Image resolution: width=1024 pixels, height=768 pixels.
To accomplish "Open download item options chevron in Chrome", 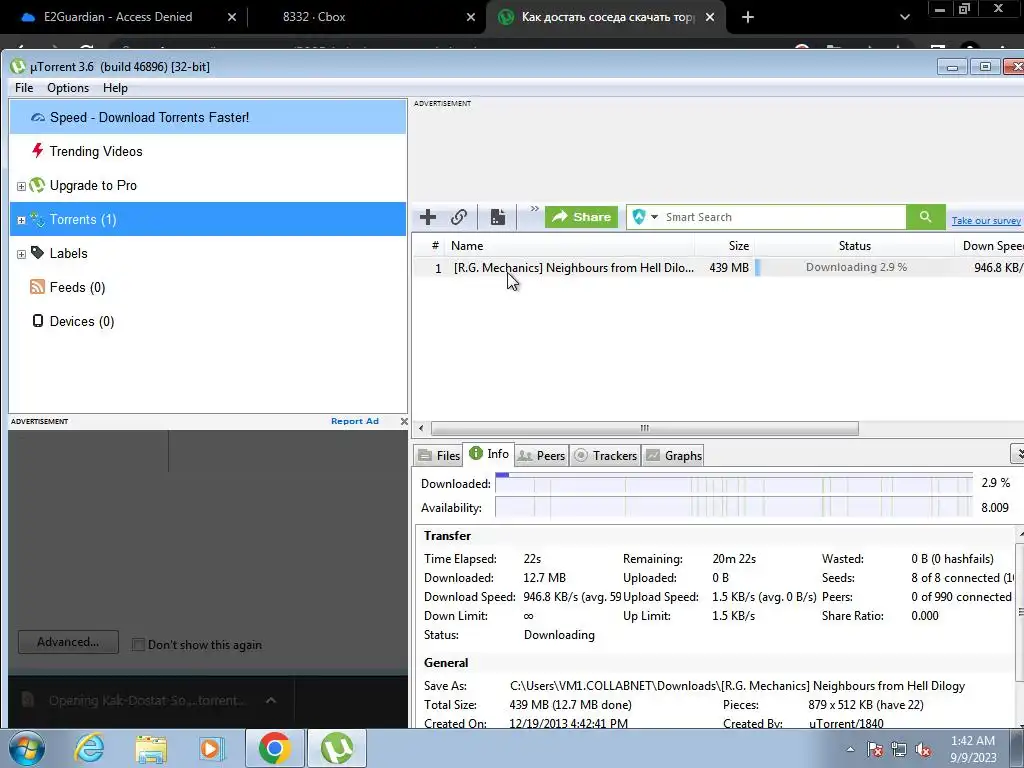I will [x=270, y=700].
